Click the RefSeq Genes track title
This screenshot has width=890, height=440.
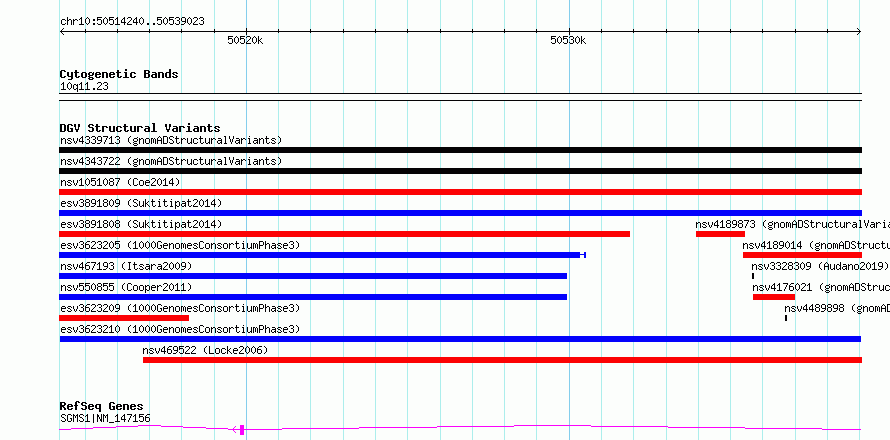click(102, 407)
